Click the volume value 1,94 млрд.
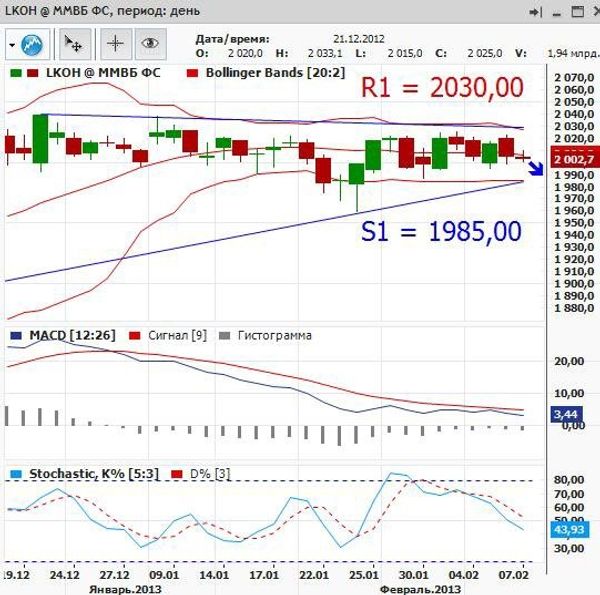 click(x=573, y=54)
